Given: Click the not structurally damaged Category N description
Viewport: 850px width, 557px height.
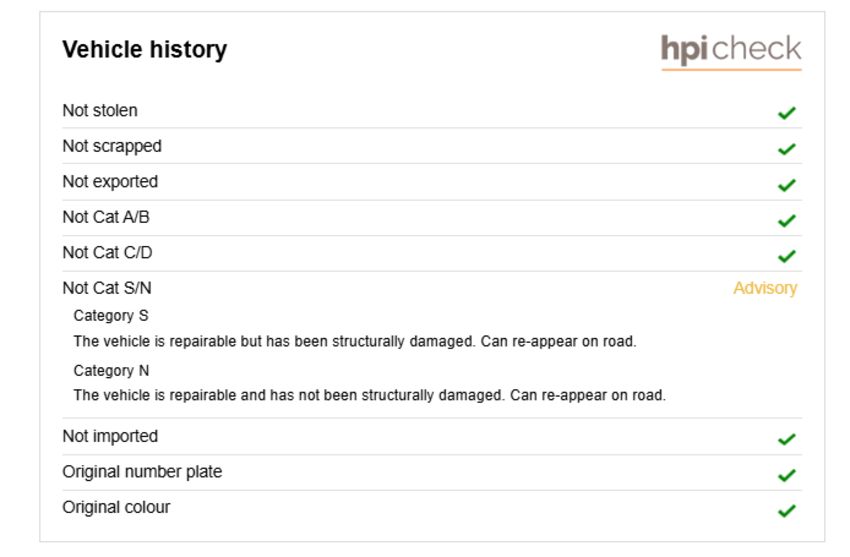Looking at the screenshot, I should tap(370, 395).
